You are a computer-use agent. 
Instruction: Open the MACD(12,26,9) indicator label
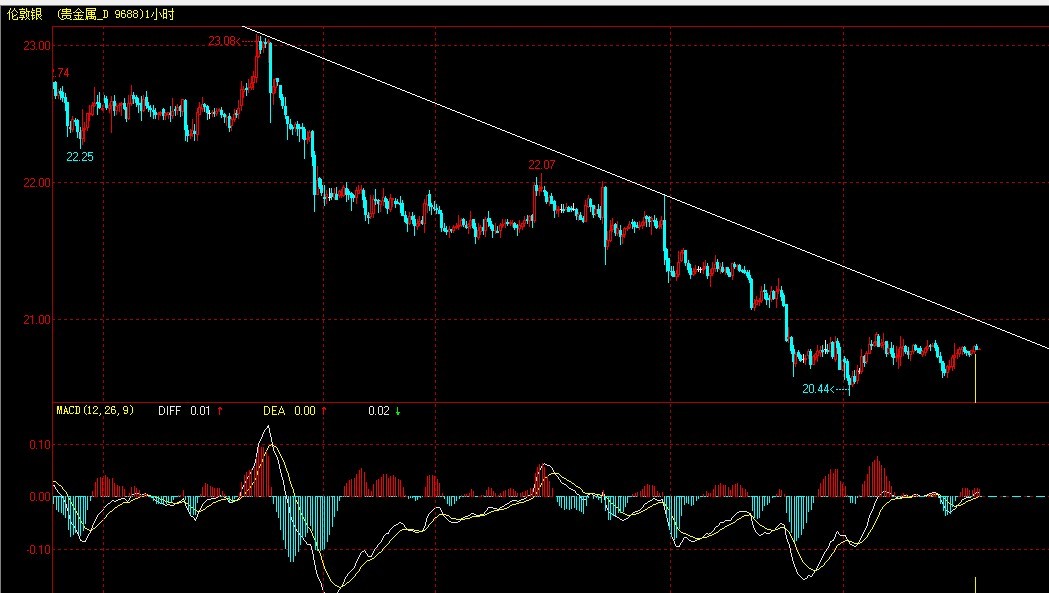(94, 410)
